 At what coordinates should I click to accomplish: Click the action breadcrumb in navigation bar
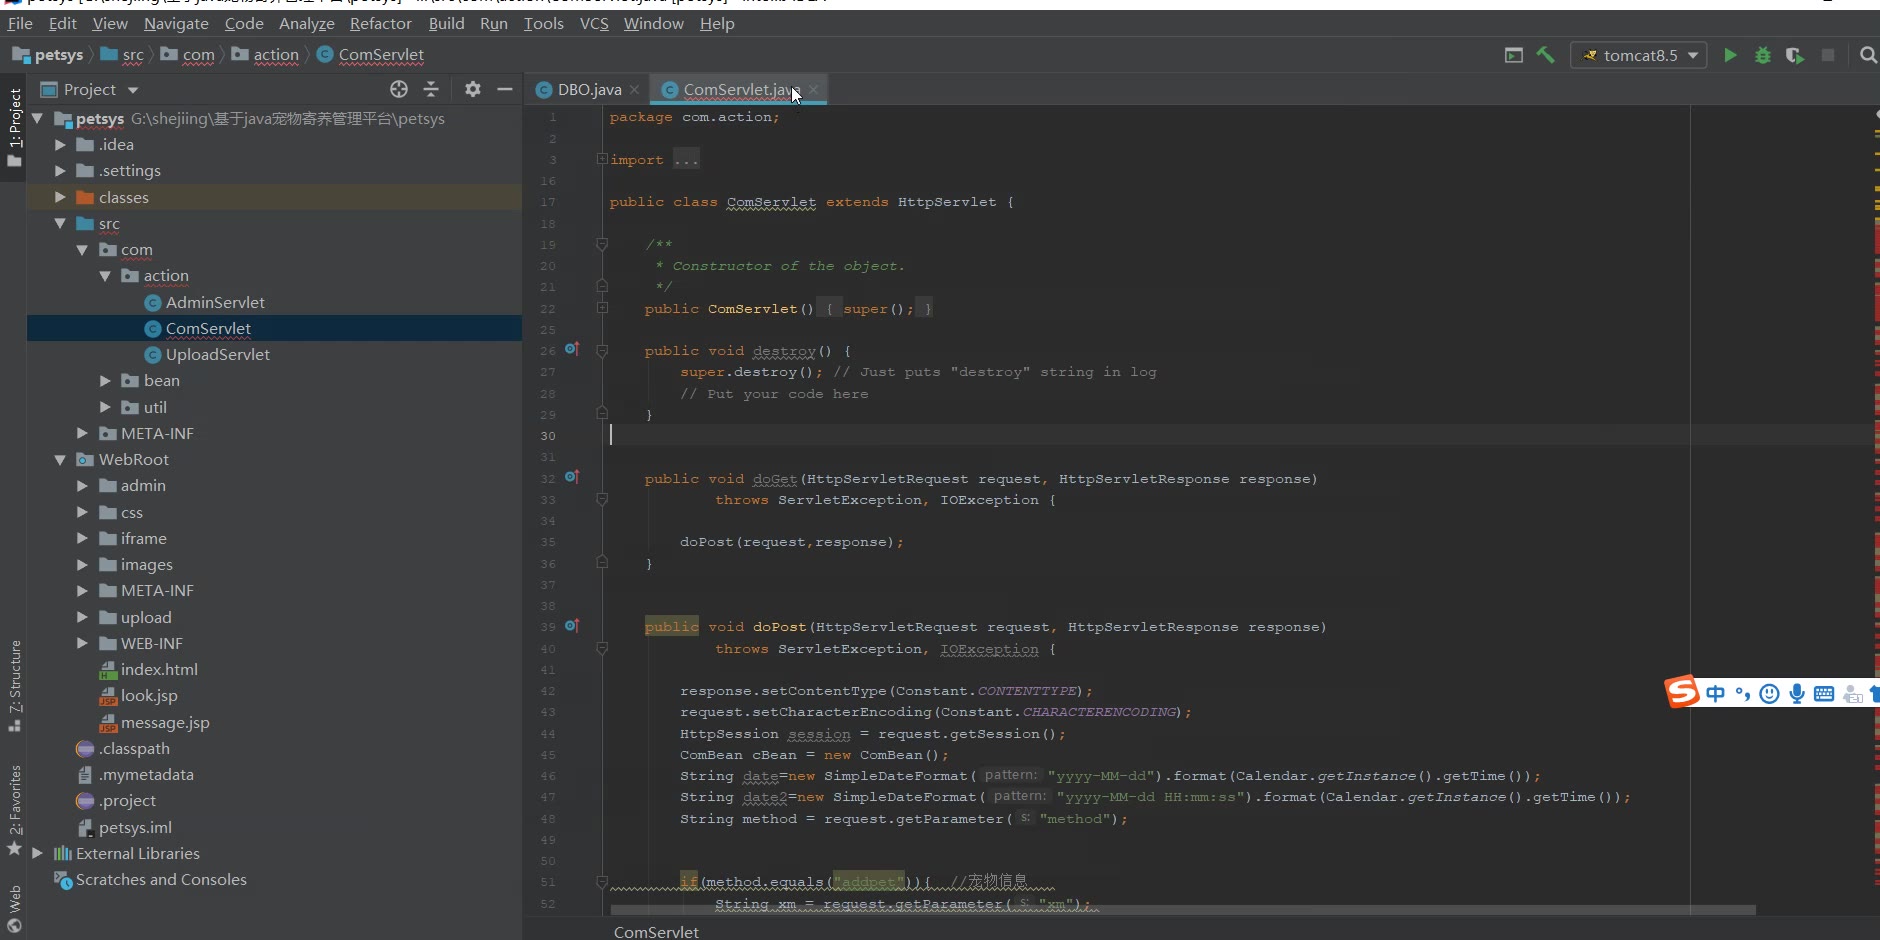[275, 55]
